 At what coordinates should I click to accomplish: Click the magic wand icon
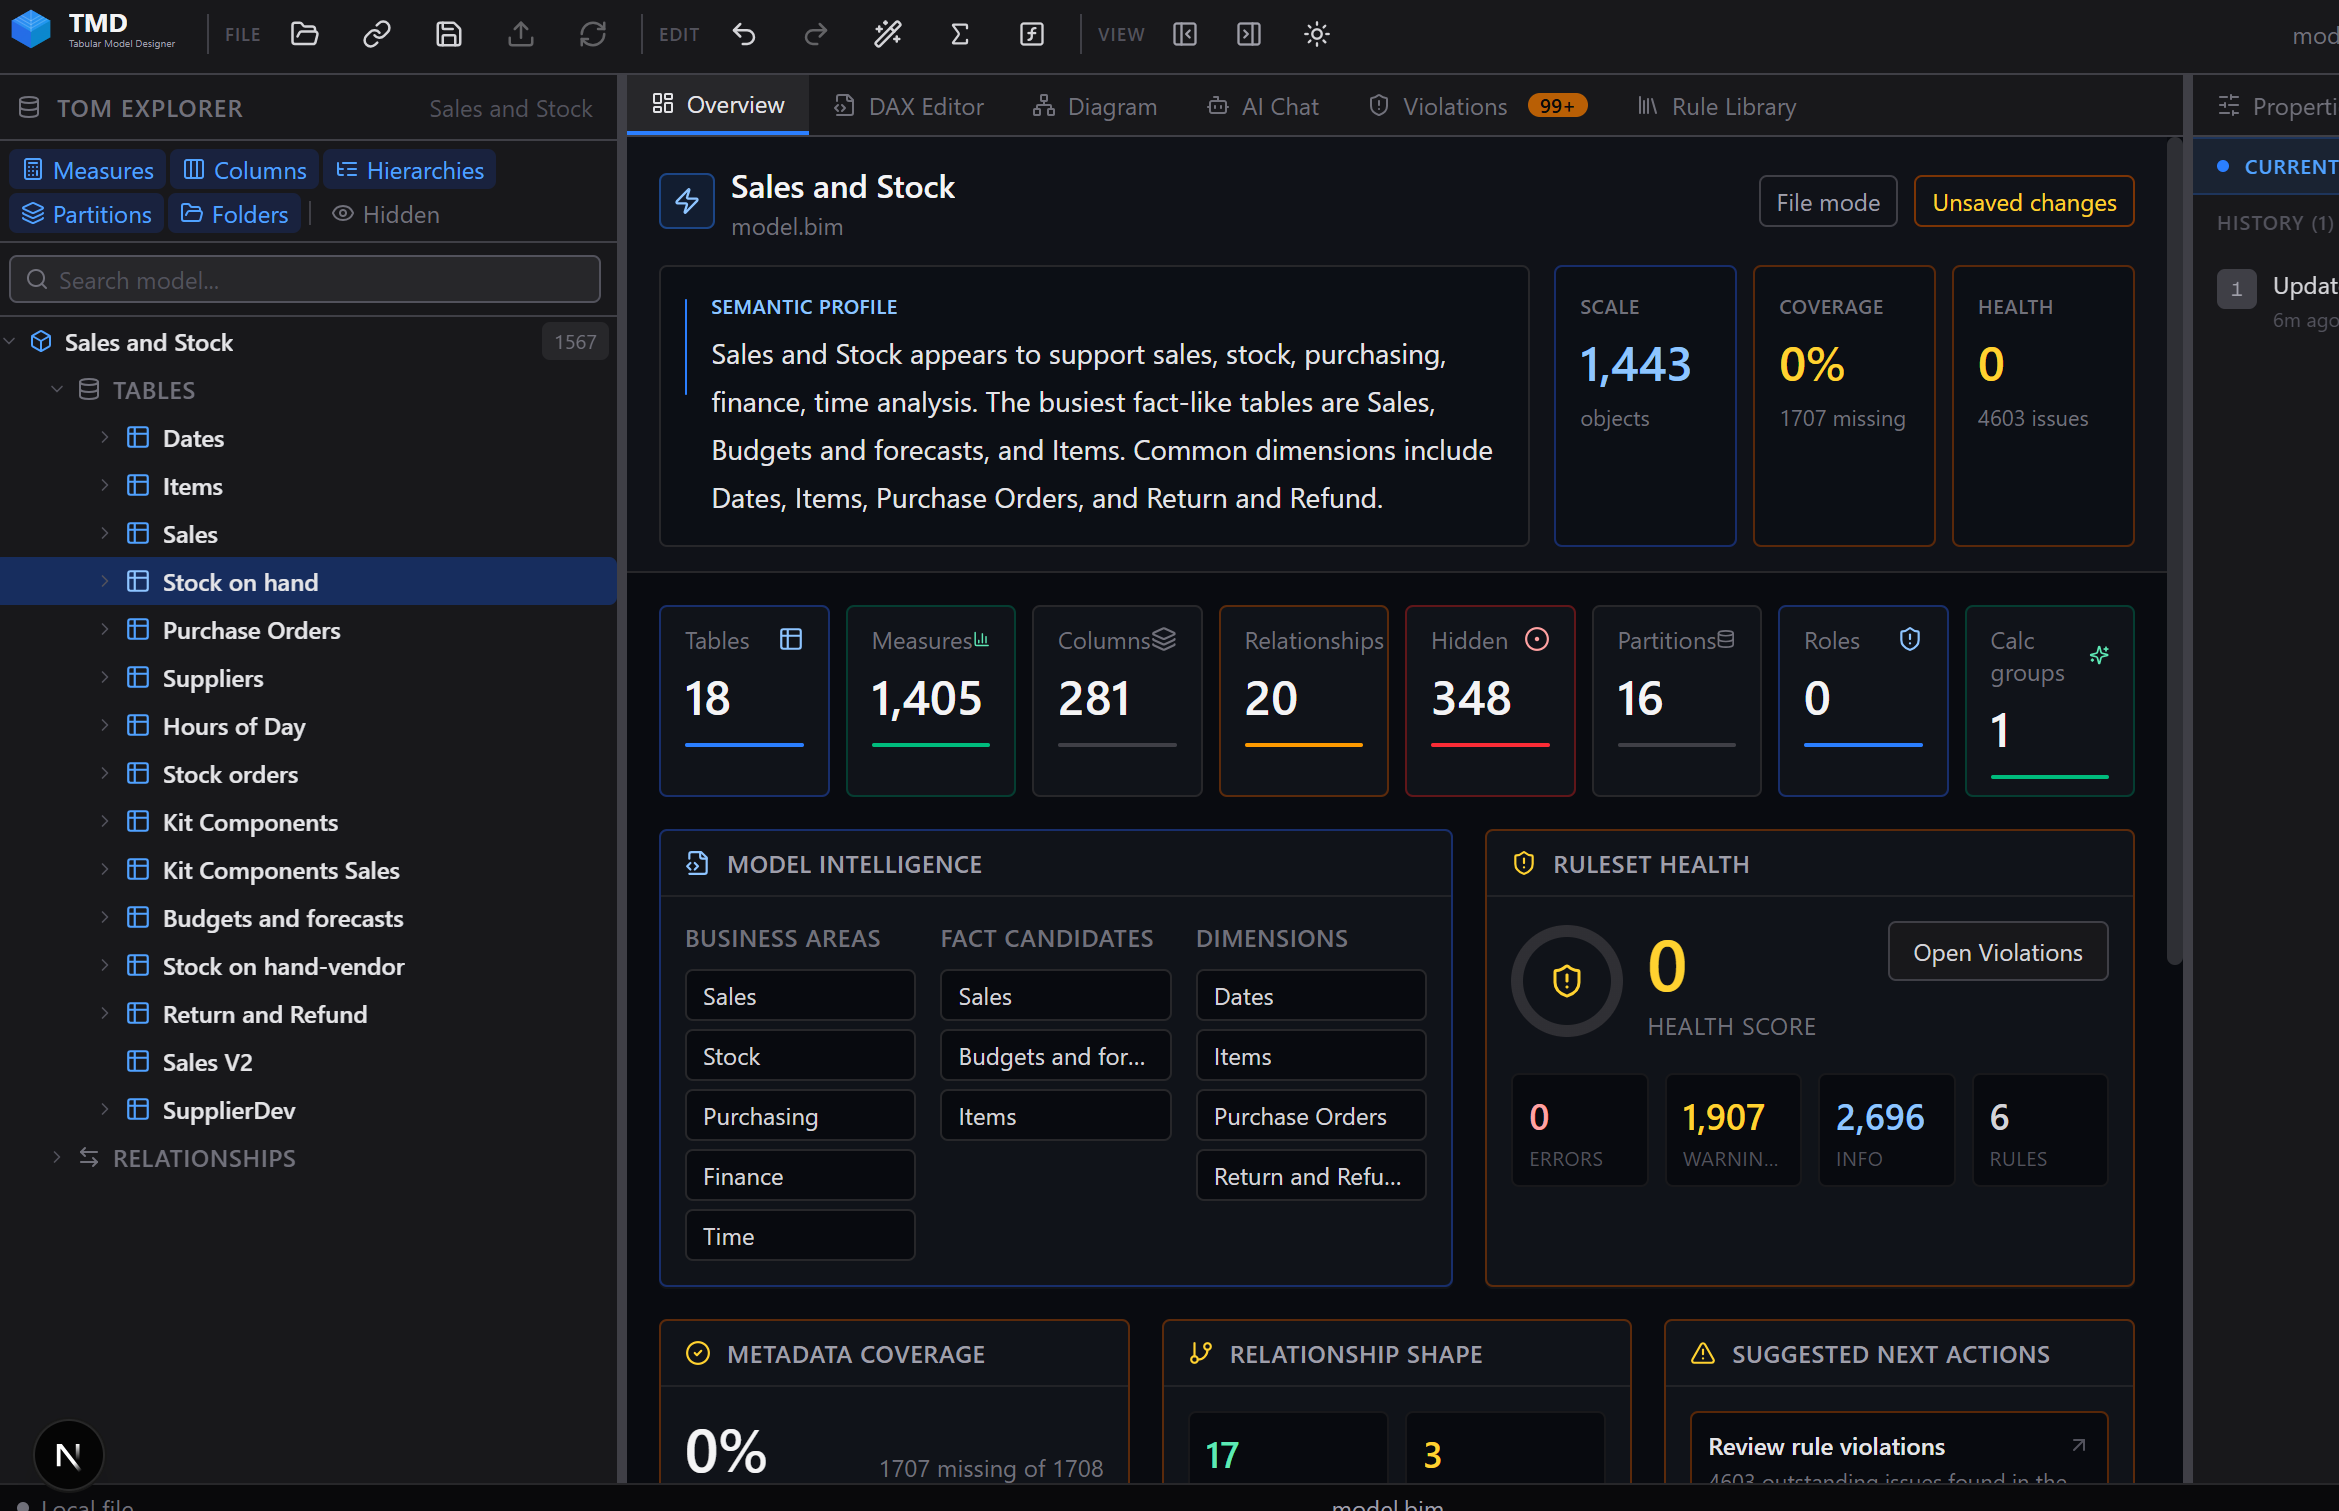(888, 34)
